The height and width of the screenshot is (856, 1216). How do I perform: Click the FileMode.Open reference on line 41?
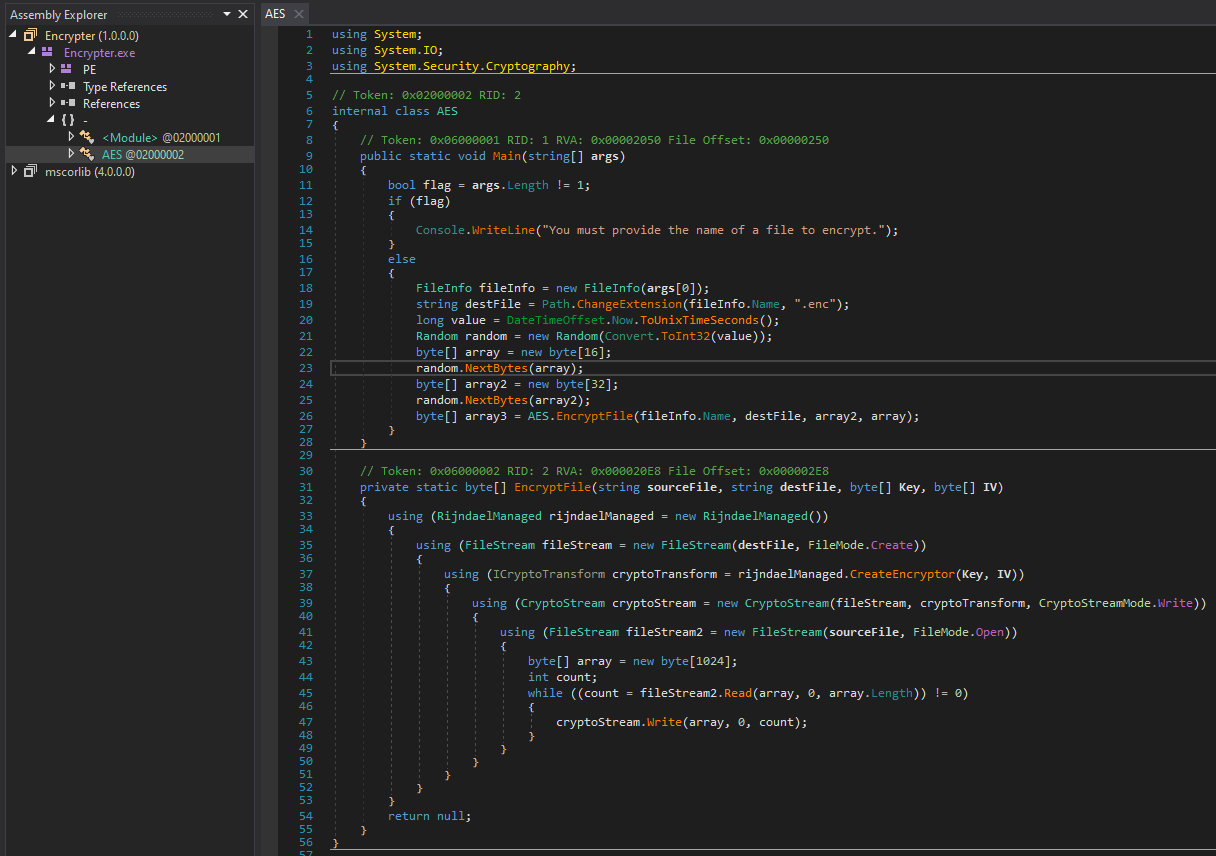pos(960,632)
